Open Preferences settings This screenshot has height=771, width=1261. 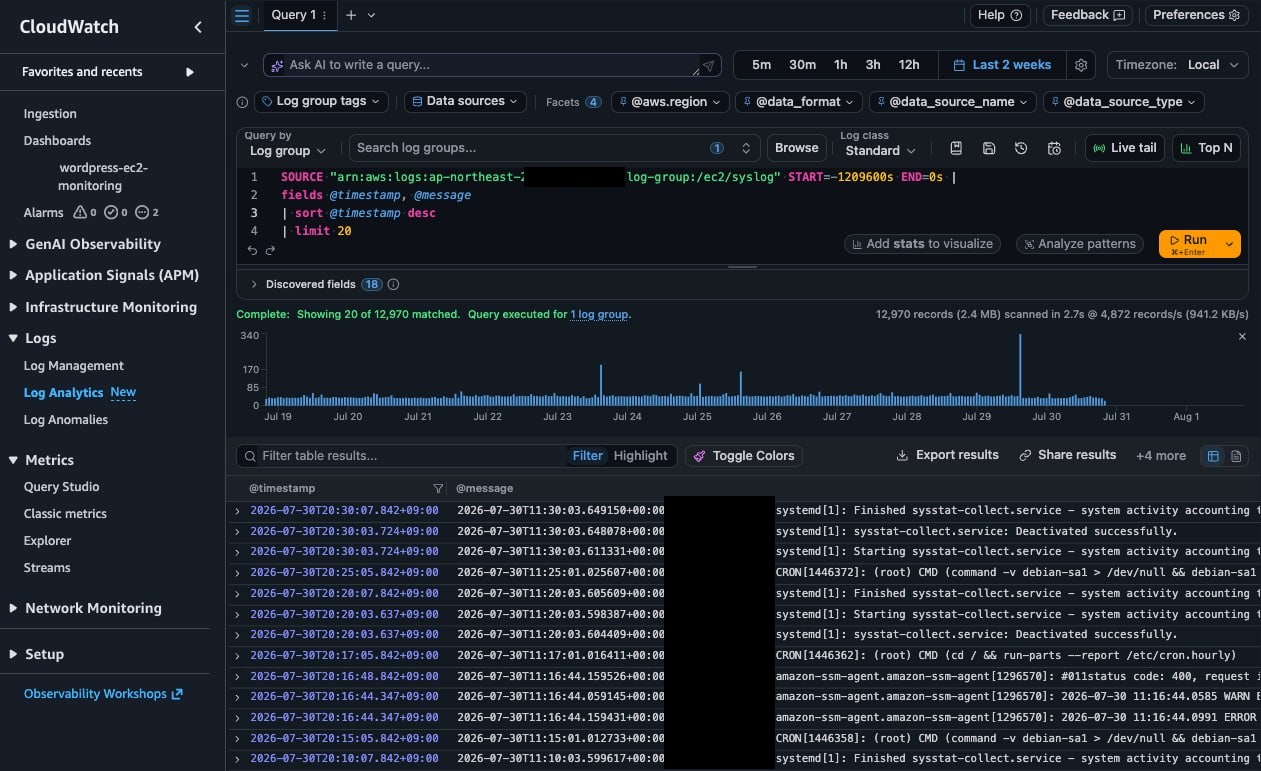1196,15
